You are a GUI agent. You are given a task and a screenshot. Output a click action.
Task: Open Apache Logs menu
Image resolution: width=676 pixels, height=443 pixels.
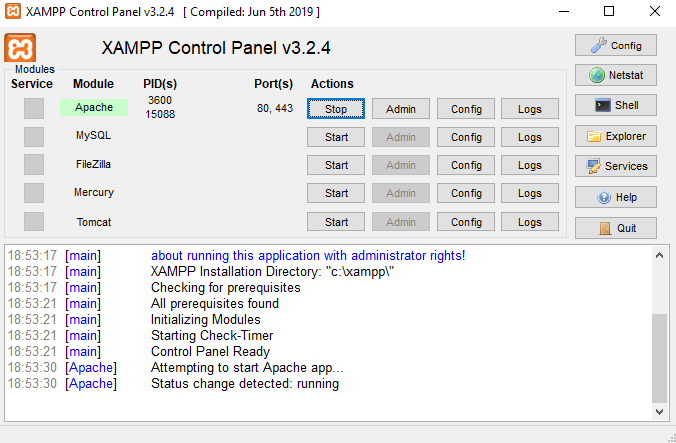tap(530, 109)
